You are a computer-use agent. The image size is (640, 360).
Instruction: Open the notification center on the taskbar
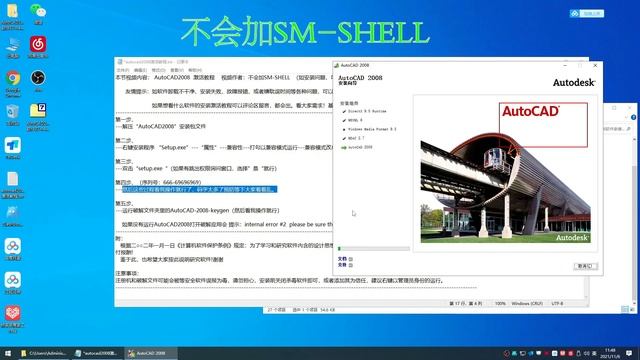tap(629, 353)
